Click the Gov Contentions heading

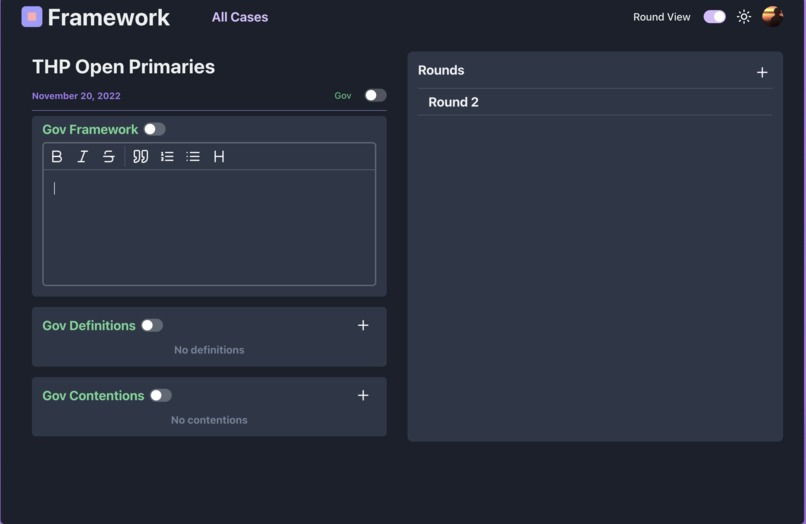point(93,395)
